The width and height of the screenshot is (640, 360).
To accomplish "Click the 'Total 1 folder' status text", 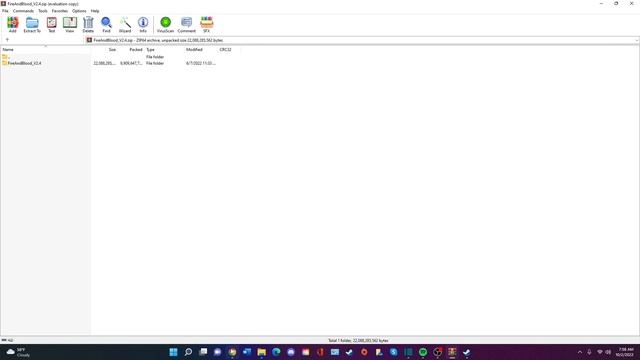I will [x=358, y=340].
